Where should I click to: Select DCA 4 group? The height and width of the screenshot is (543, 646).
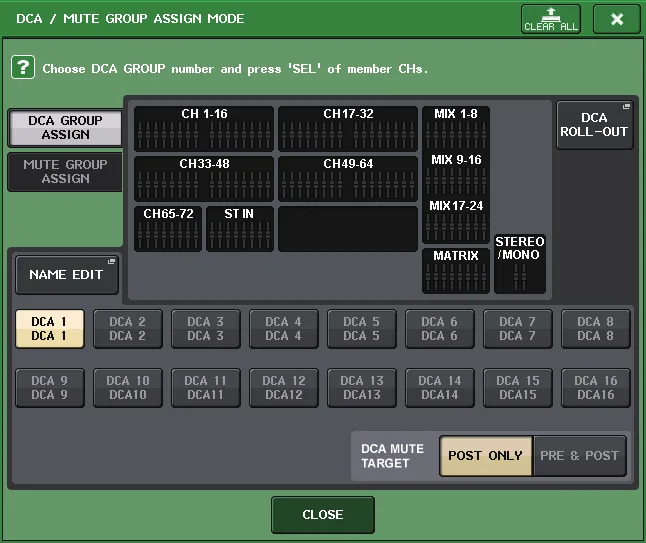pos(283,329)
